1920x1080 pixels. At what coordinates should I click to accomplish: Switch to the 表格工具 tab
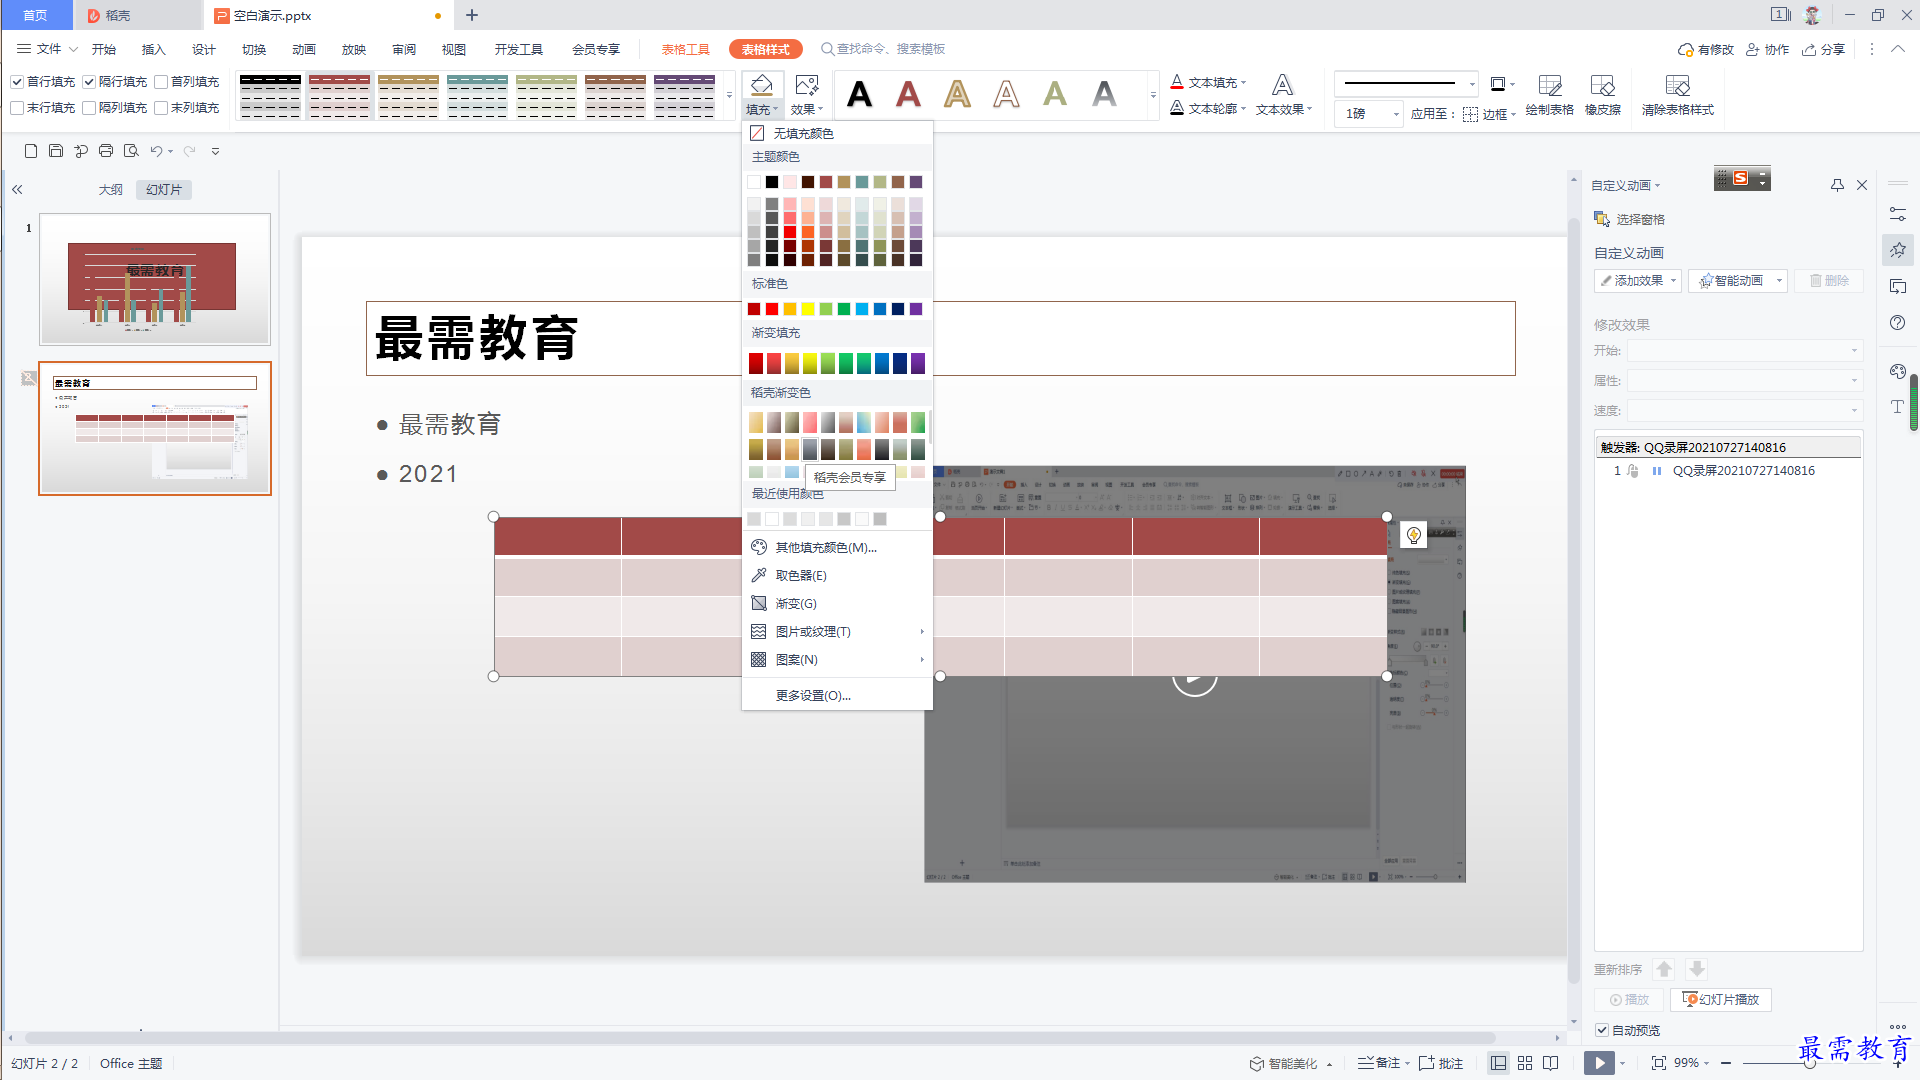click(x=685, y=49)
